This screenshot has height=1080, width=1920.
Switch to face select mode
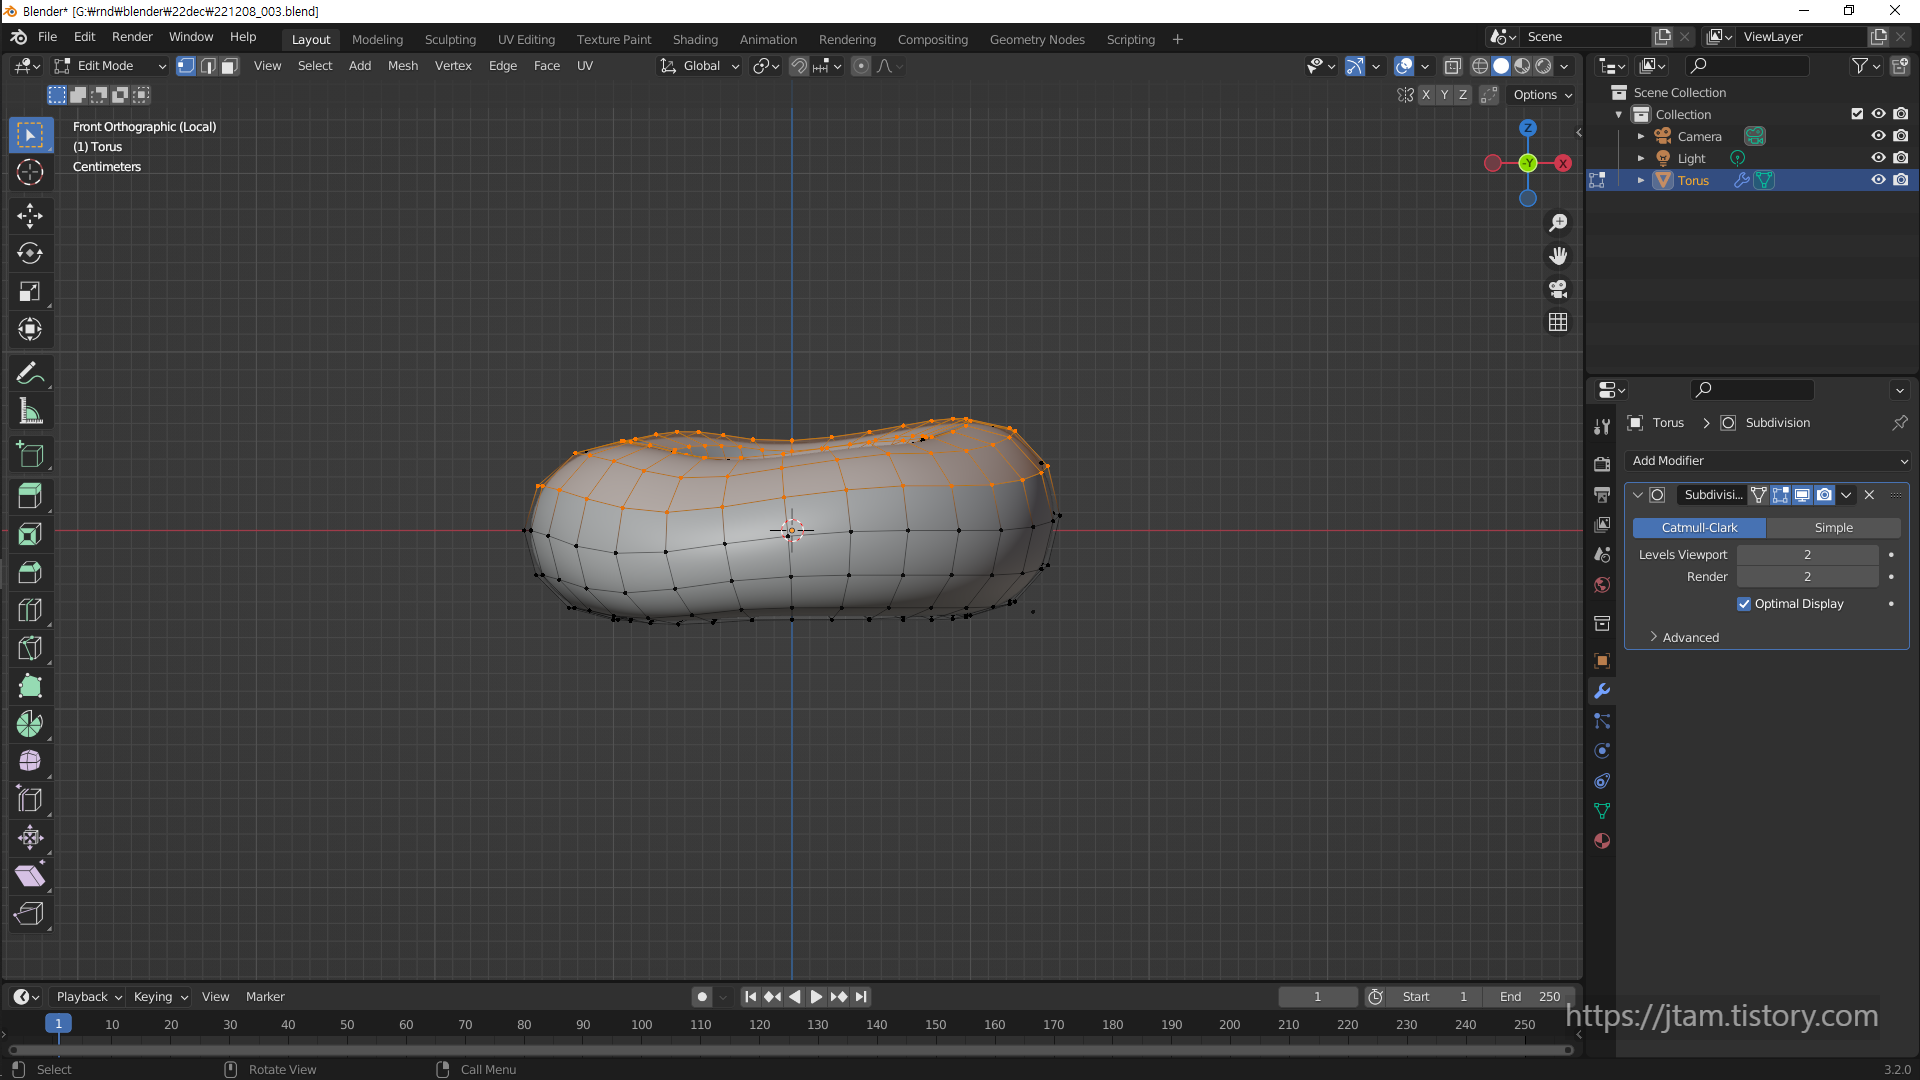click(x=230, y=66)
